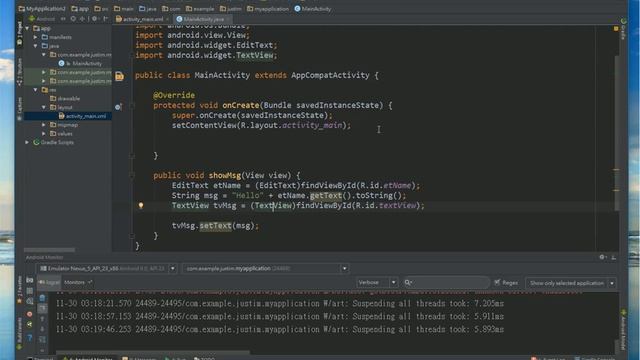This screenshot has height=360, width=640.
Task: Click the related XML file gutter icon
Action: (x=119, y=76)
